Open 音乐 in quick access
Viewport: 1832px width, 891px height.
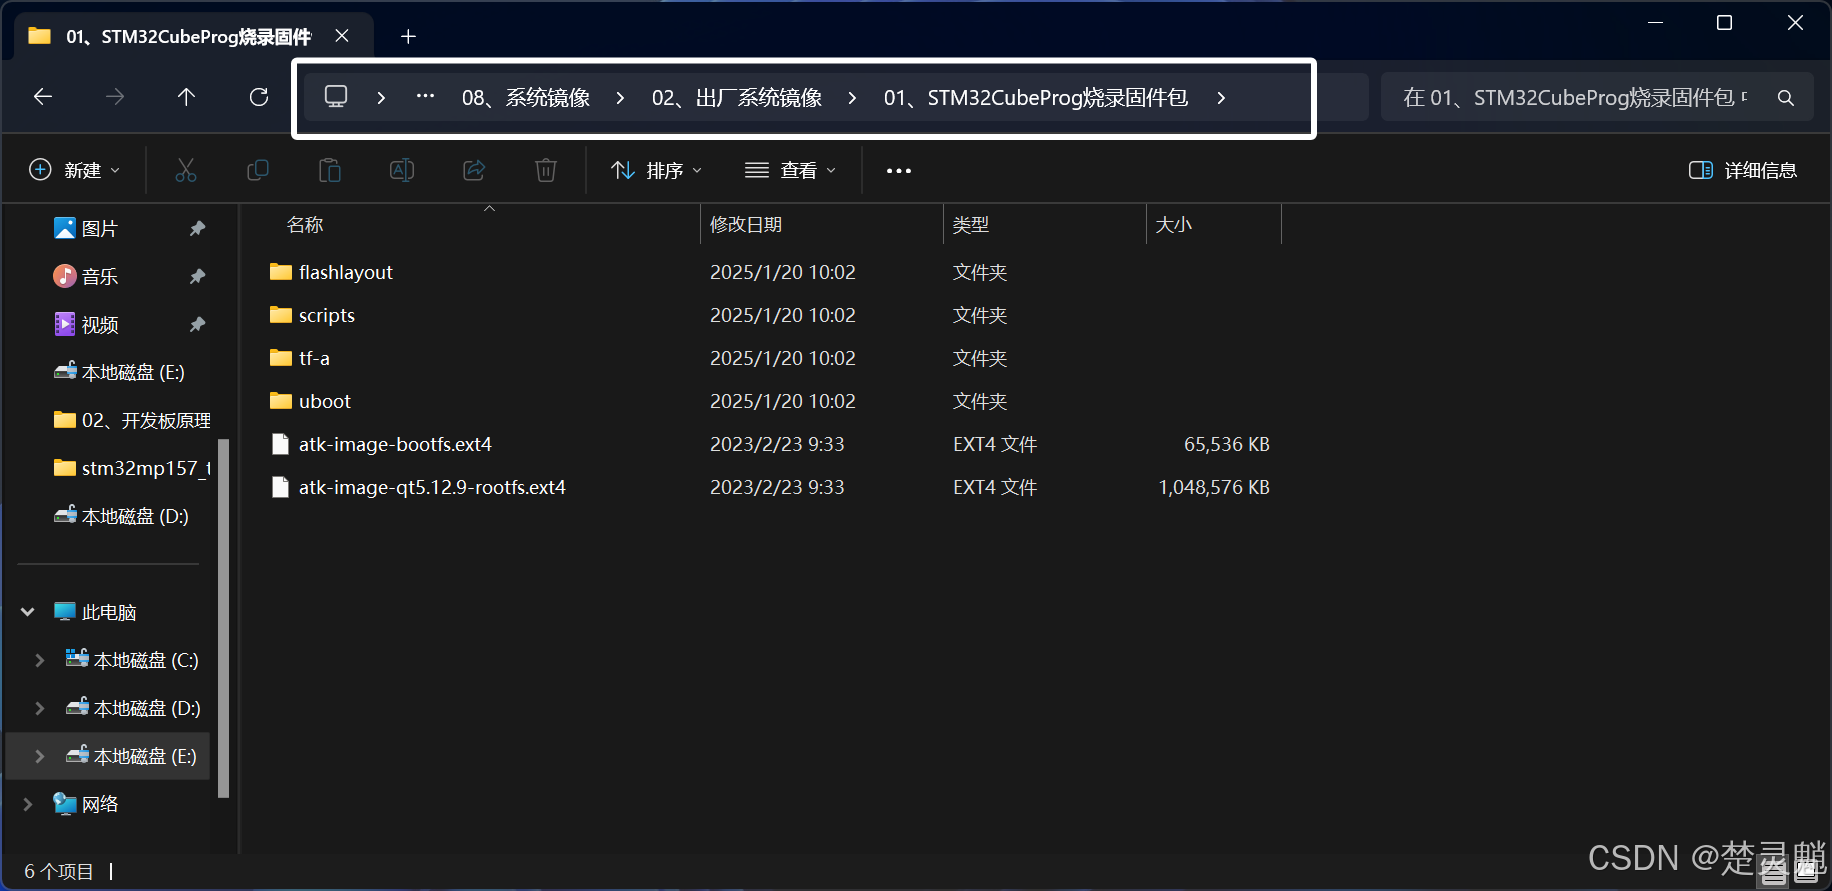[x=99, y=276]
